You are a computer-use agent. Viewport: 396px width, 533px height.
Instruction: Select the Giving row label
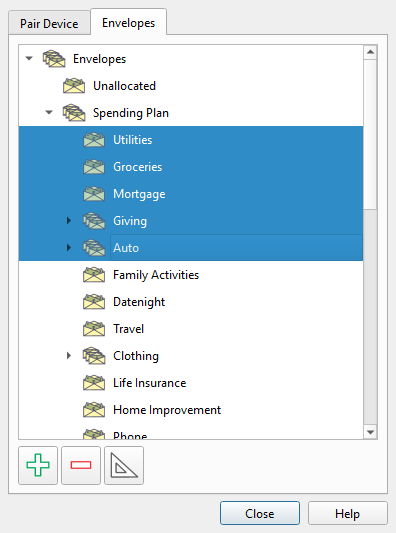click(130, 221)
